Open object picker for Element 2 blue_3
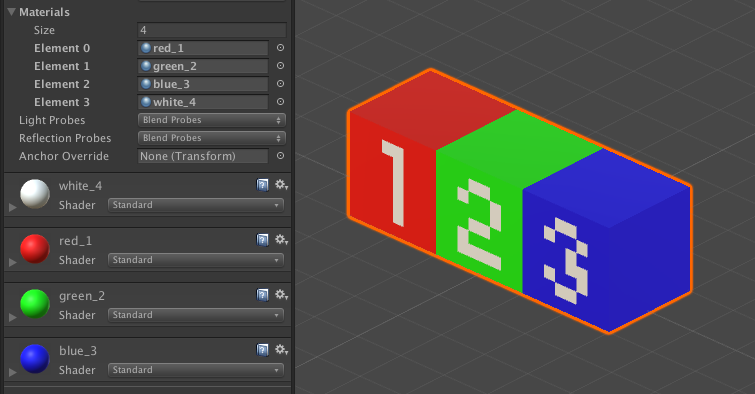Viewport: 755px width, 394px height. coord(280,84)
